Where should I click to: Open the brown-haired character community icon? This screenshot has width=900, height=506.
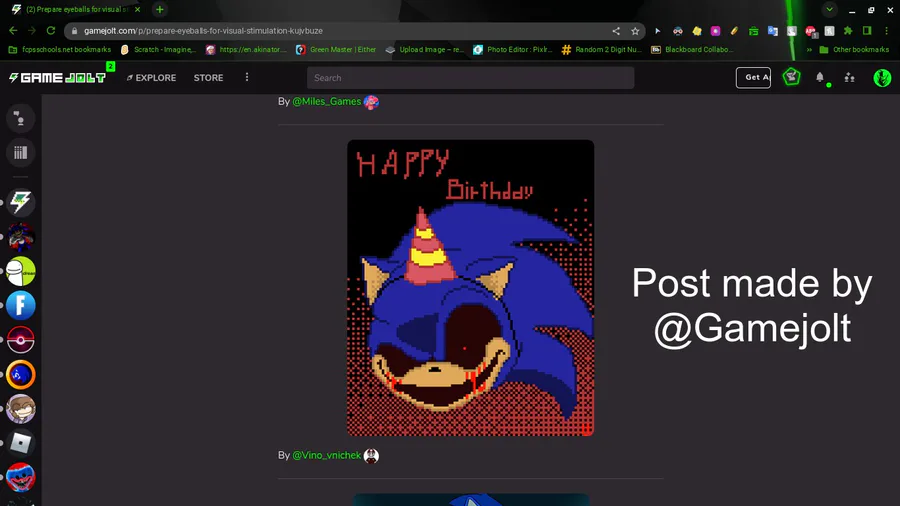(x=21, y=408)
